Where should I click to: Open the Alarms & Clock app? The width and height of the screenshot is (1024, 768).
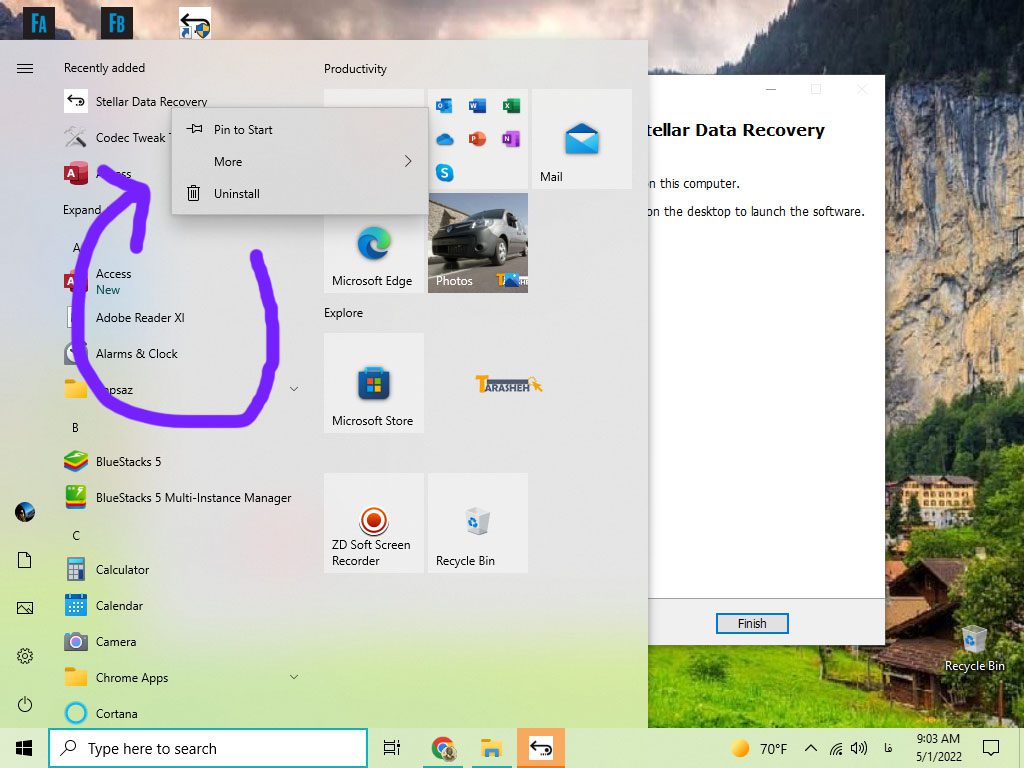pyautogui.click(x=121, y=353)
